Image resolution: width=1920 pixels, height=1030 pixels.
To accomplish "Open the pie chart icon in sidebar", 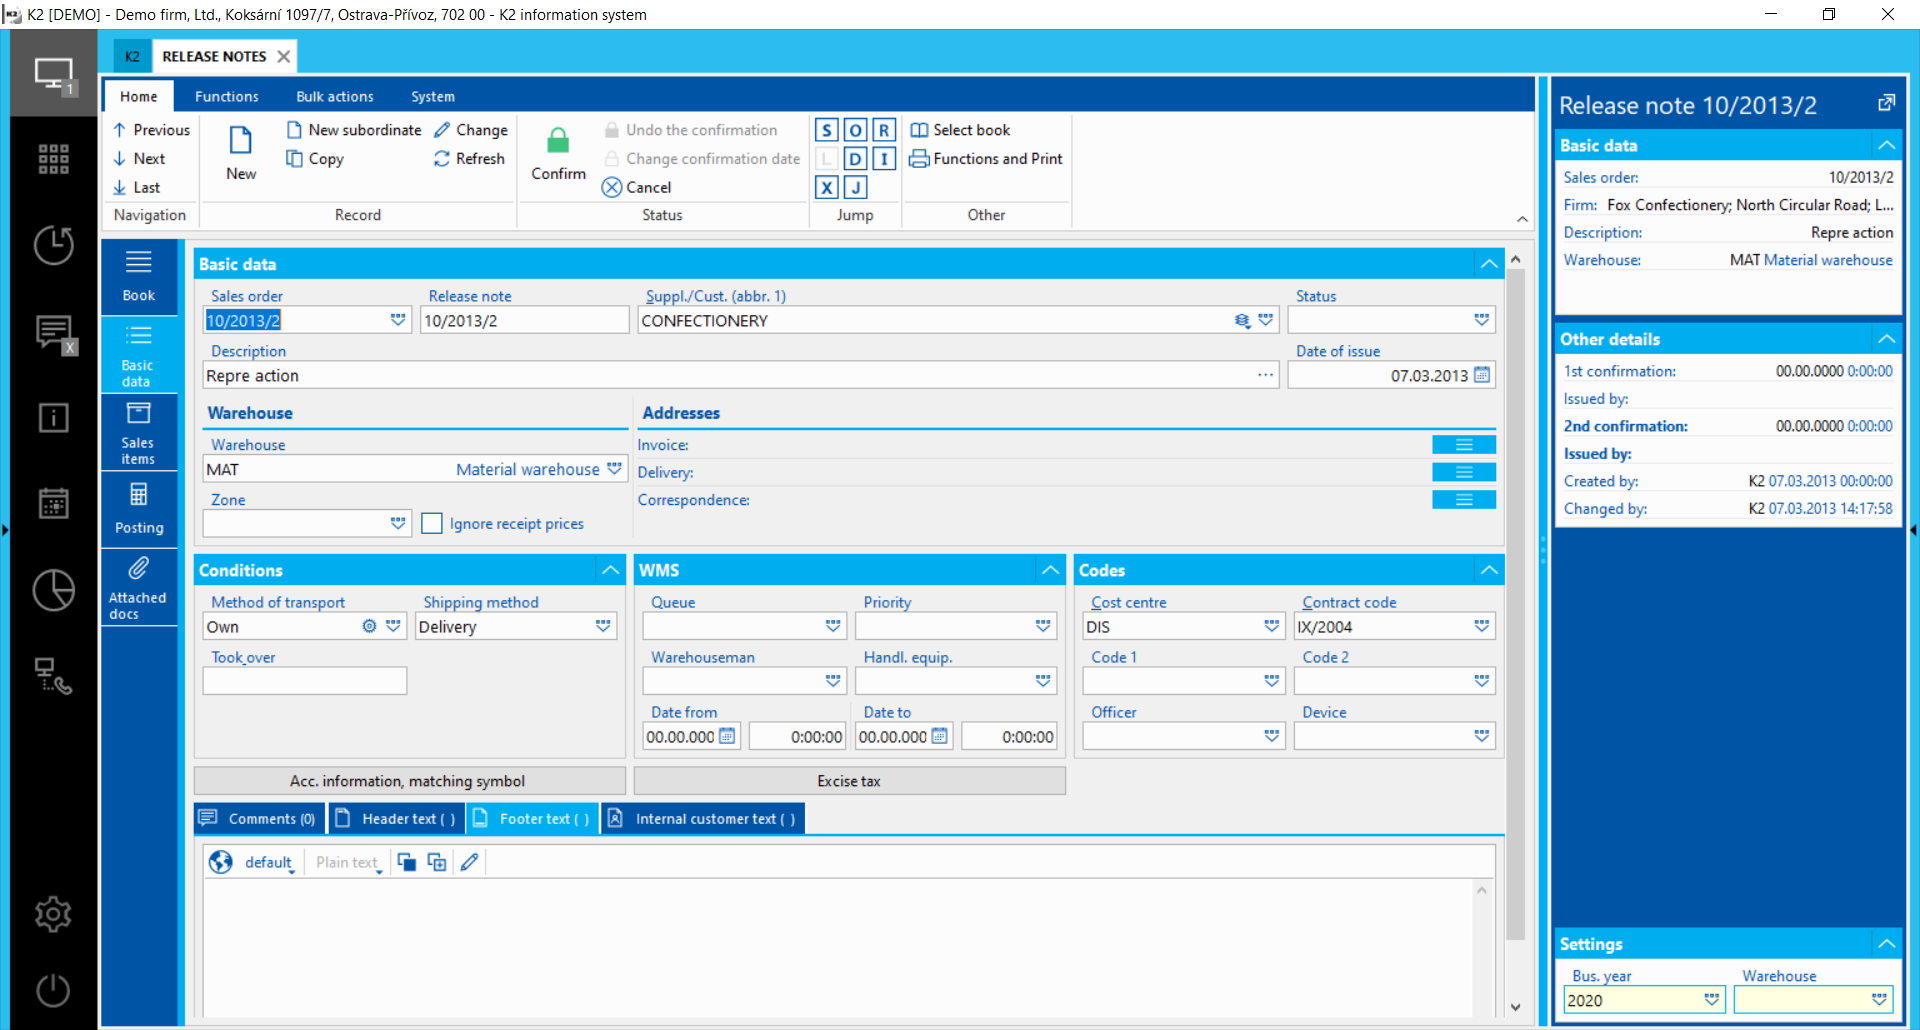I will point(53,590).
